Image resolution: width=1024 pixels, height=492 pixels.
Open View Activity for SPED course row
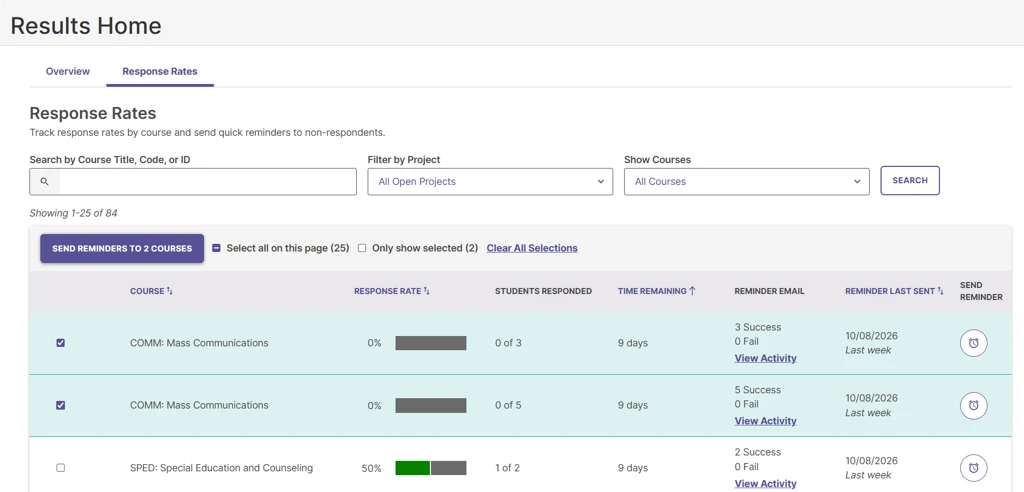click(x=765, y=484)
